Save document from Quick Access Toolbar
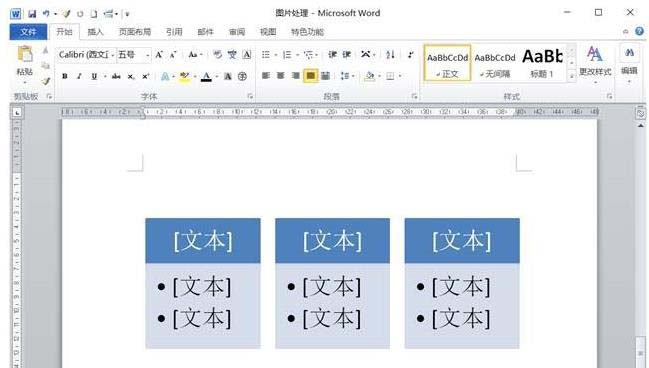 [32, 14]
